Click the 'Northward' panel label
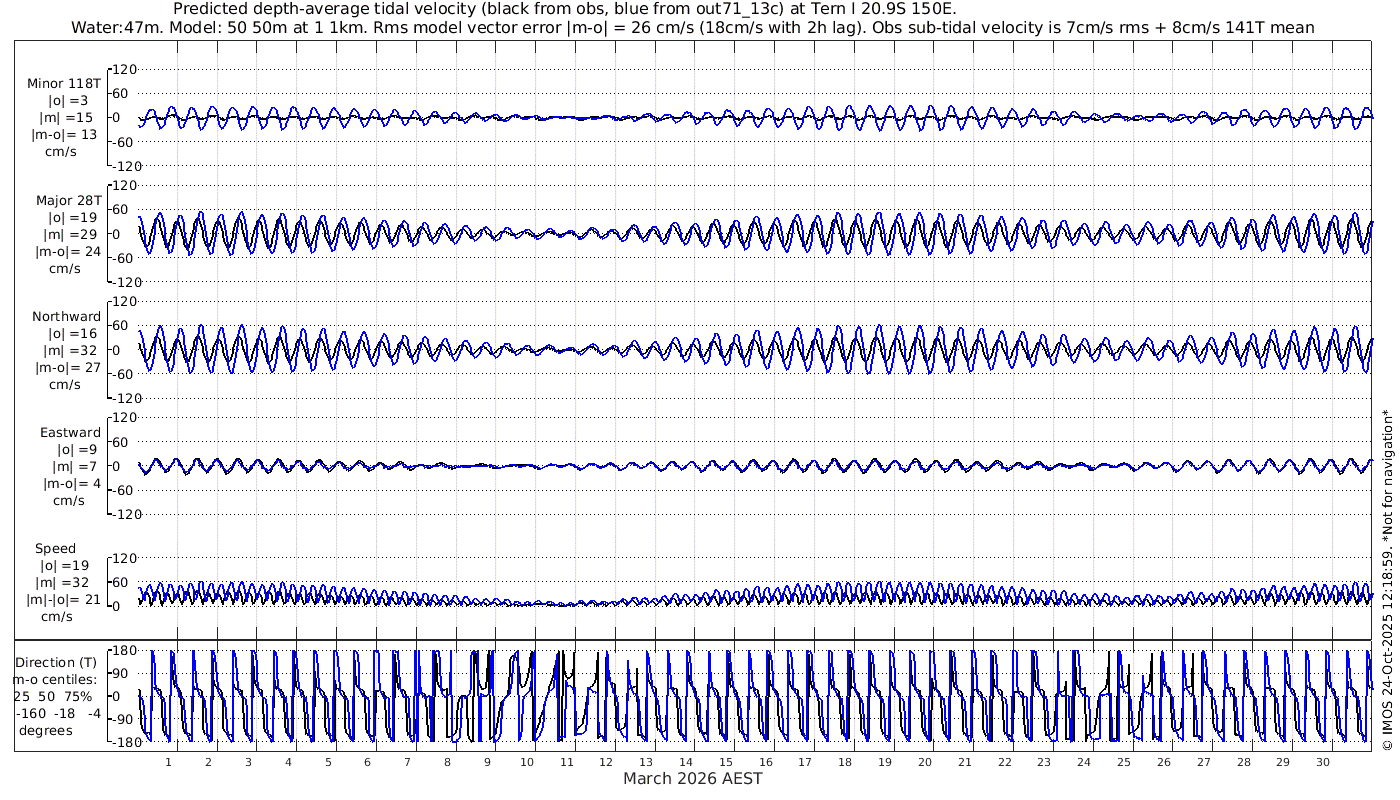The height and width of the screenshot is (800, 1400). point(66,316)
